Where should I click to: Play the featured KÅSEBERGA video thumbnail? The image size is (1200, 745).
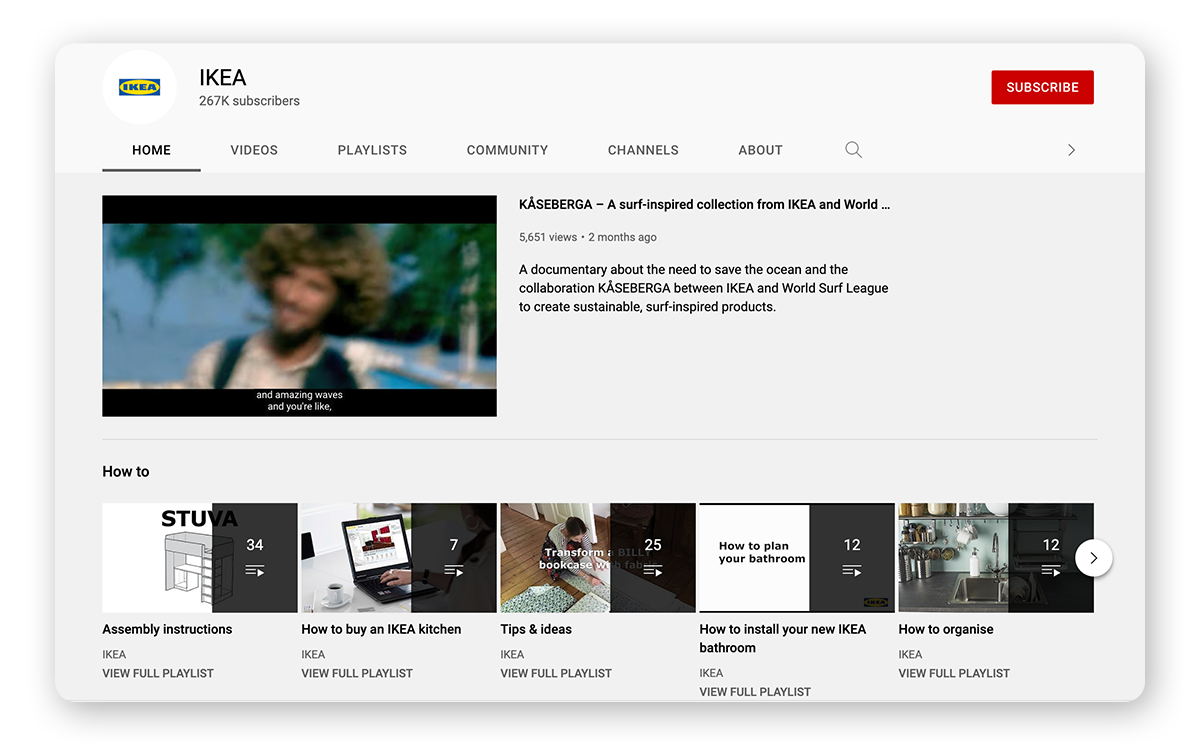point(299,306)
